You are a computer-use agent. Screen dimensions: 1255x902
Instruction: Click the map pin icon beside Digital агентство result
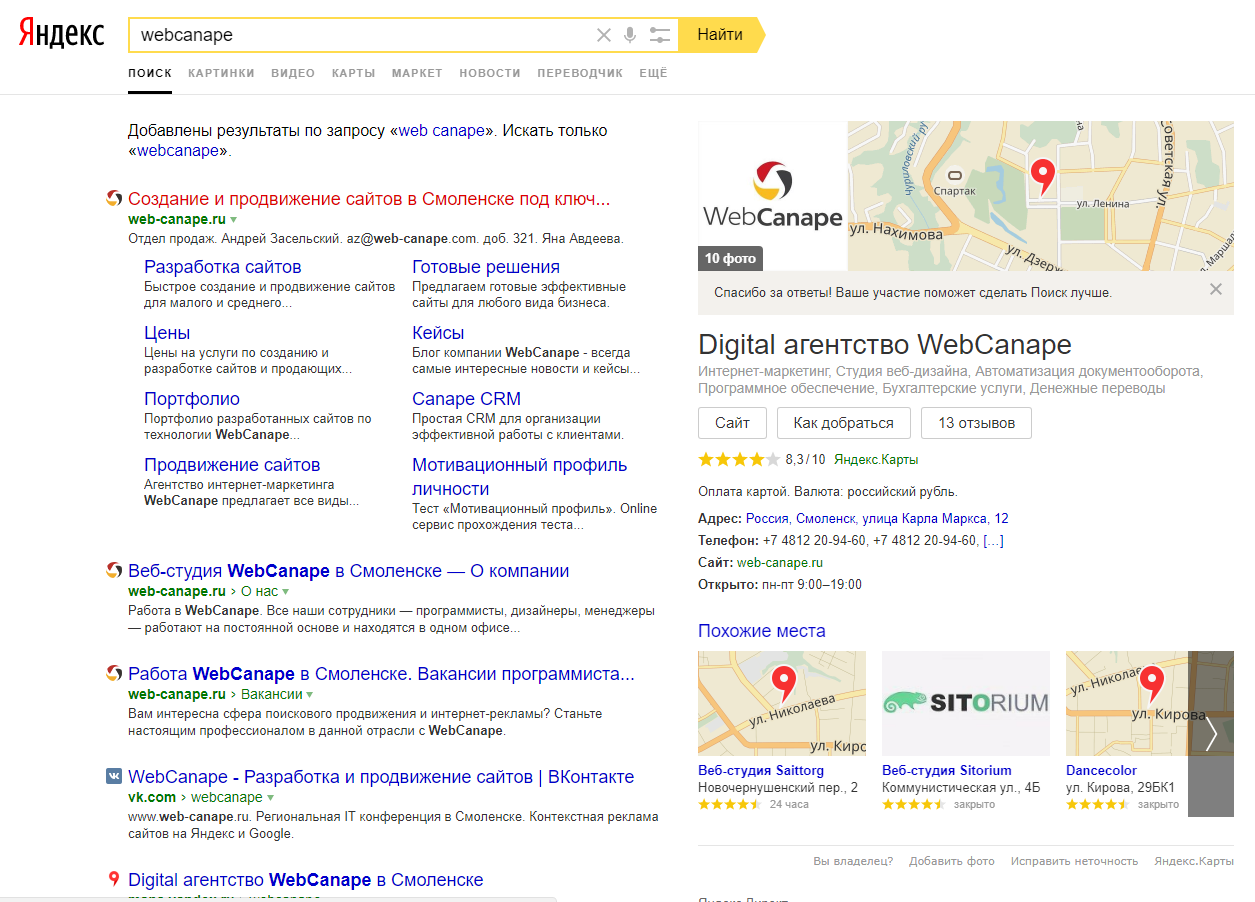click(x=114, y=880)
